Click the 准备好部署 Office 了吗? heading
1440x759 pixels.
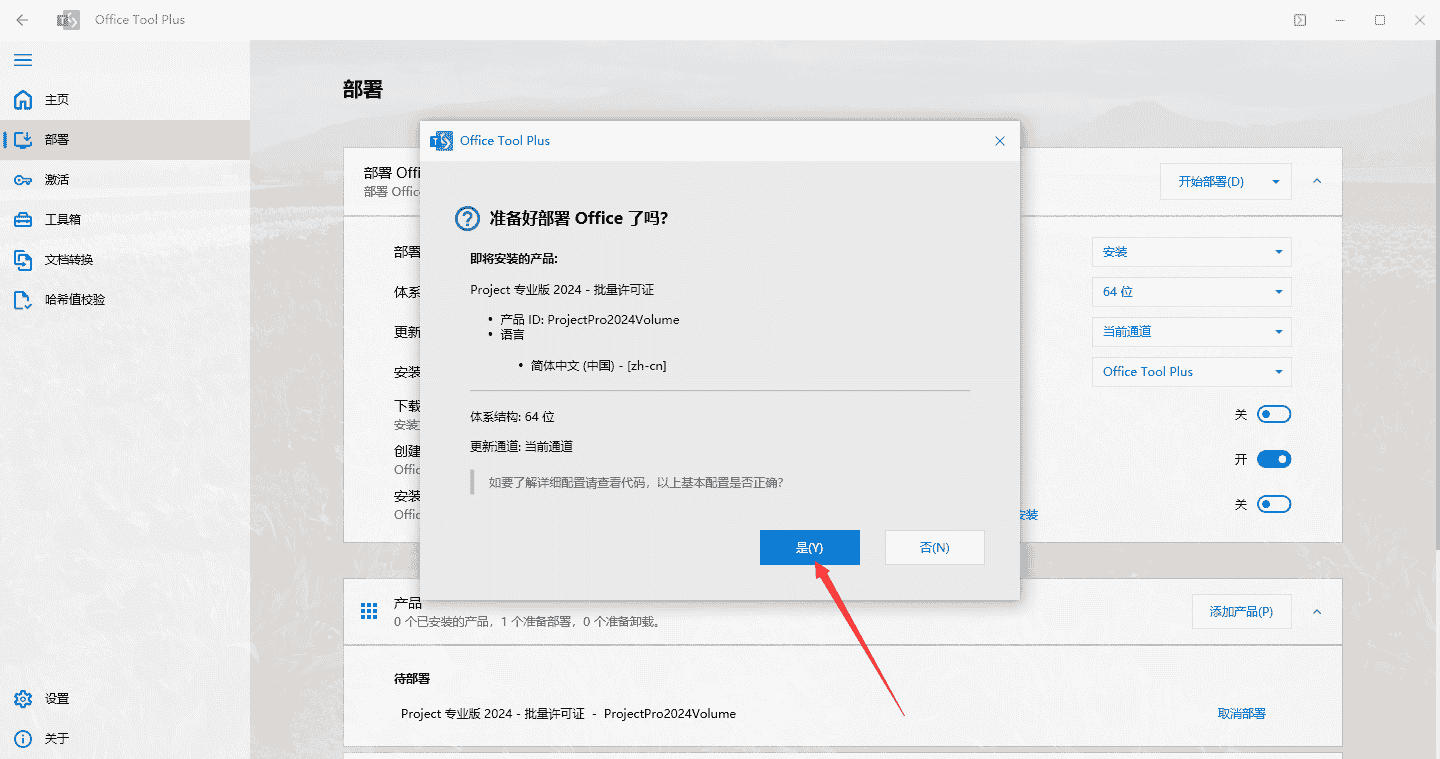pos(578,219)
